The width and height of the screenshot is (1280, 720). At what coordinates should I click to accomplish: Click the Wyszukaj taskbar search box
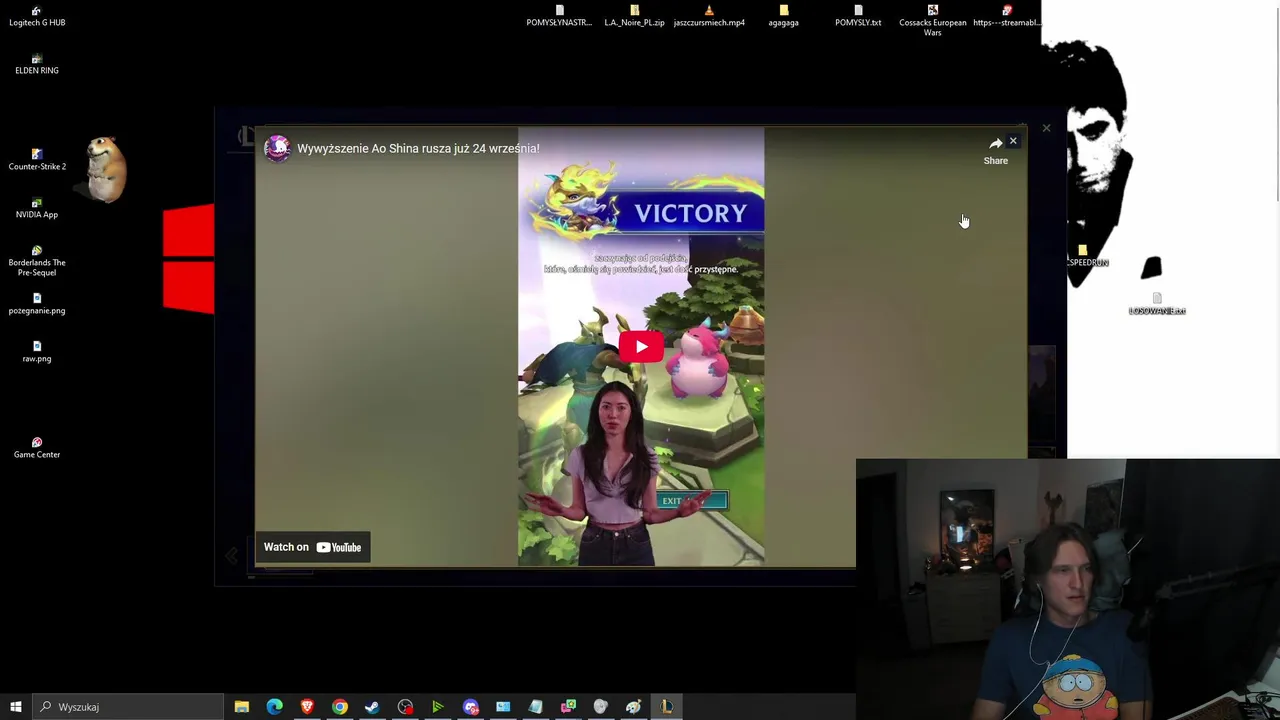pos(127,707)
